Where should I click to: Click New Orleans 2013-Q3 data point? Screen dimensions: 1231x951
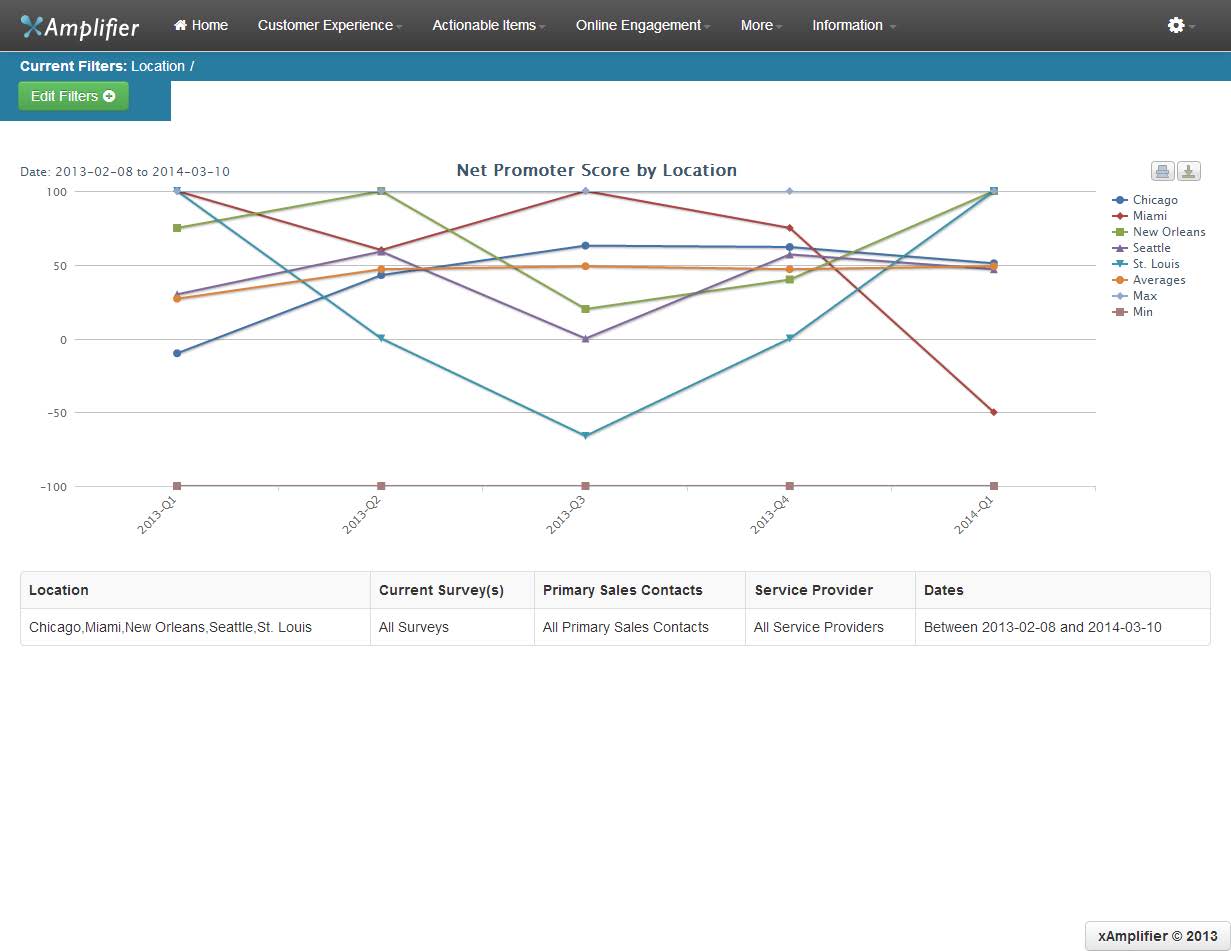585,309
